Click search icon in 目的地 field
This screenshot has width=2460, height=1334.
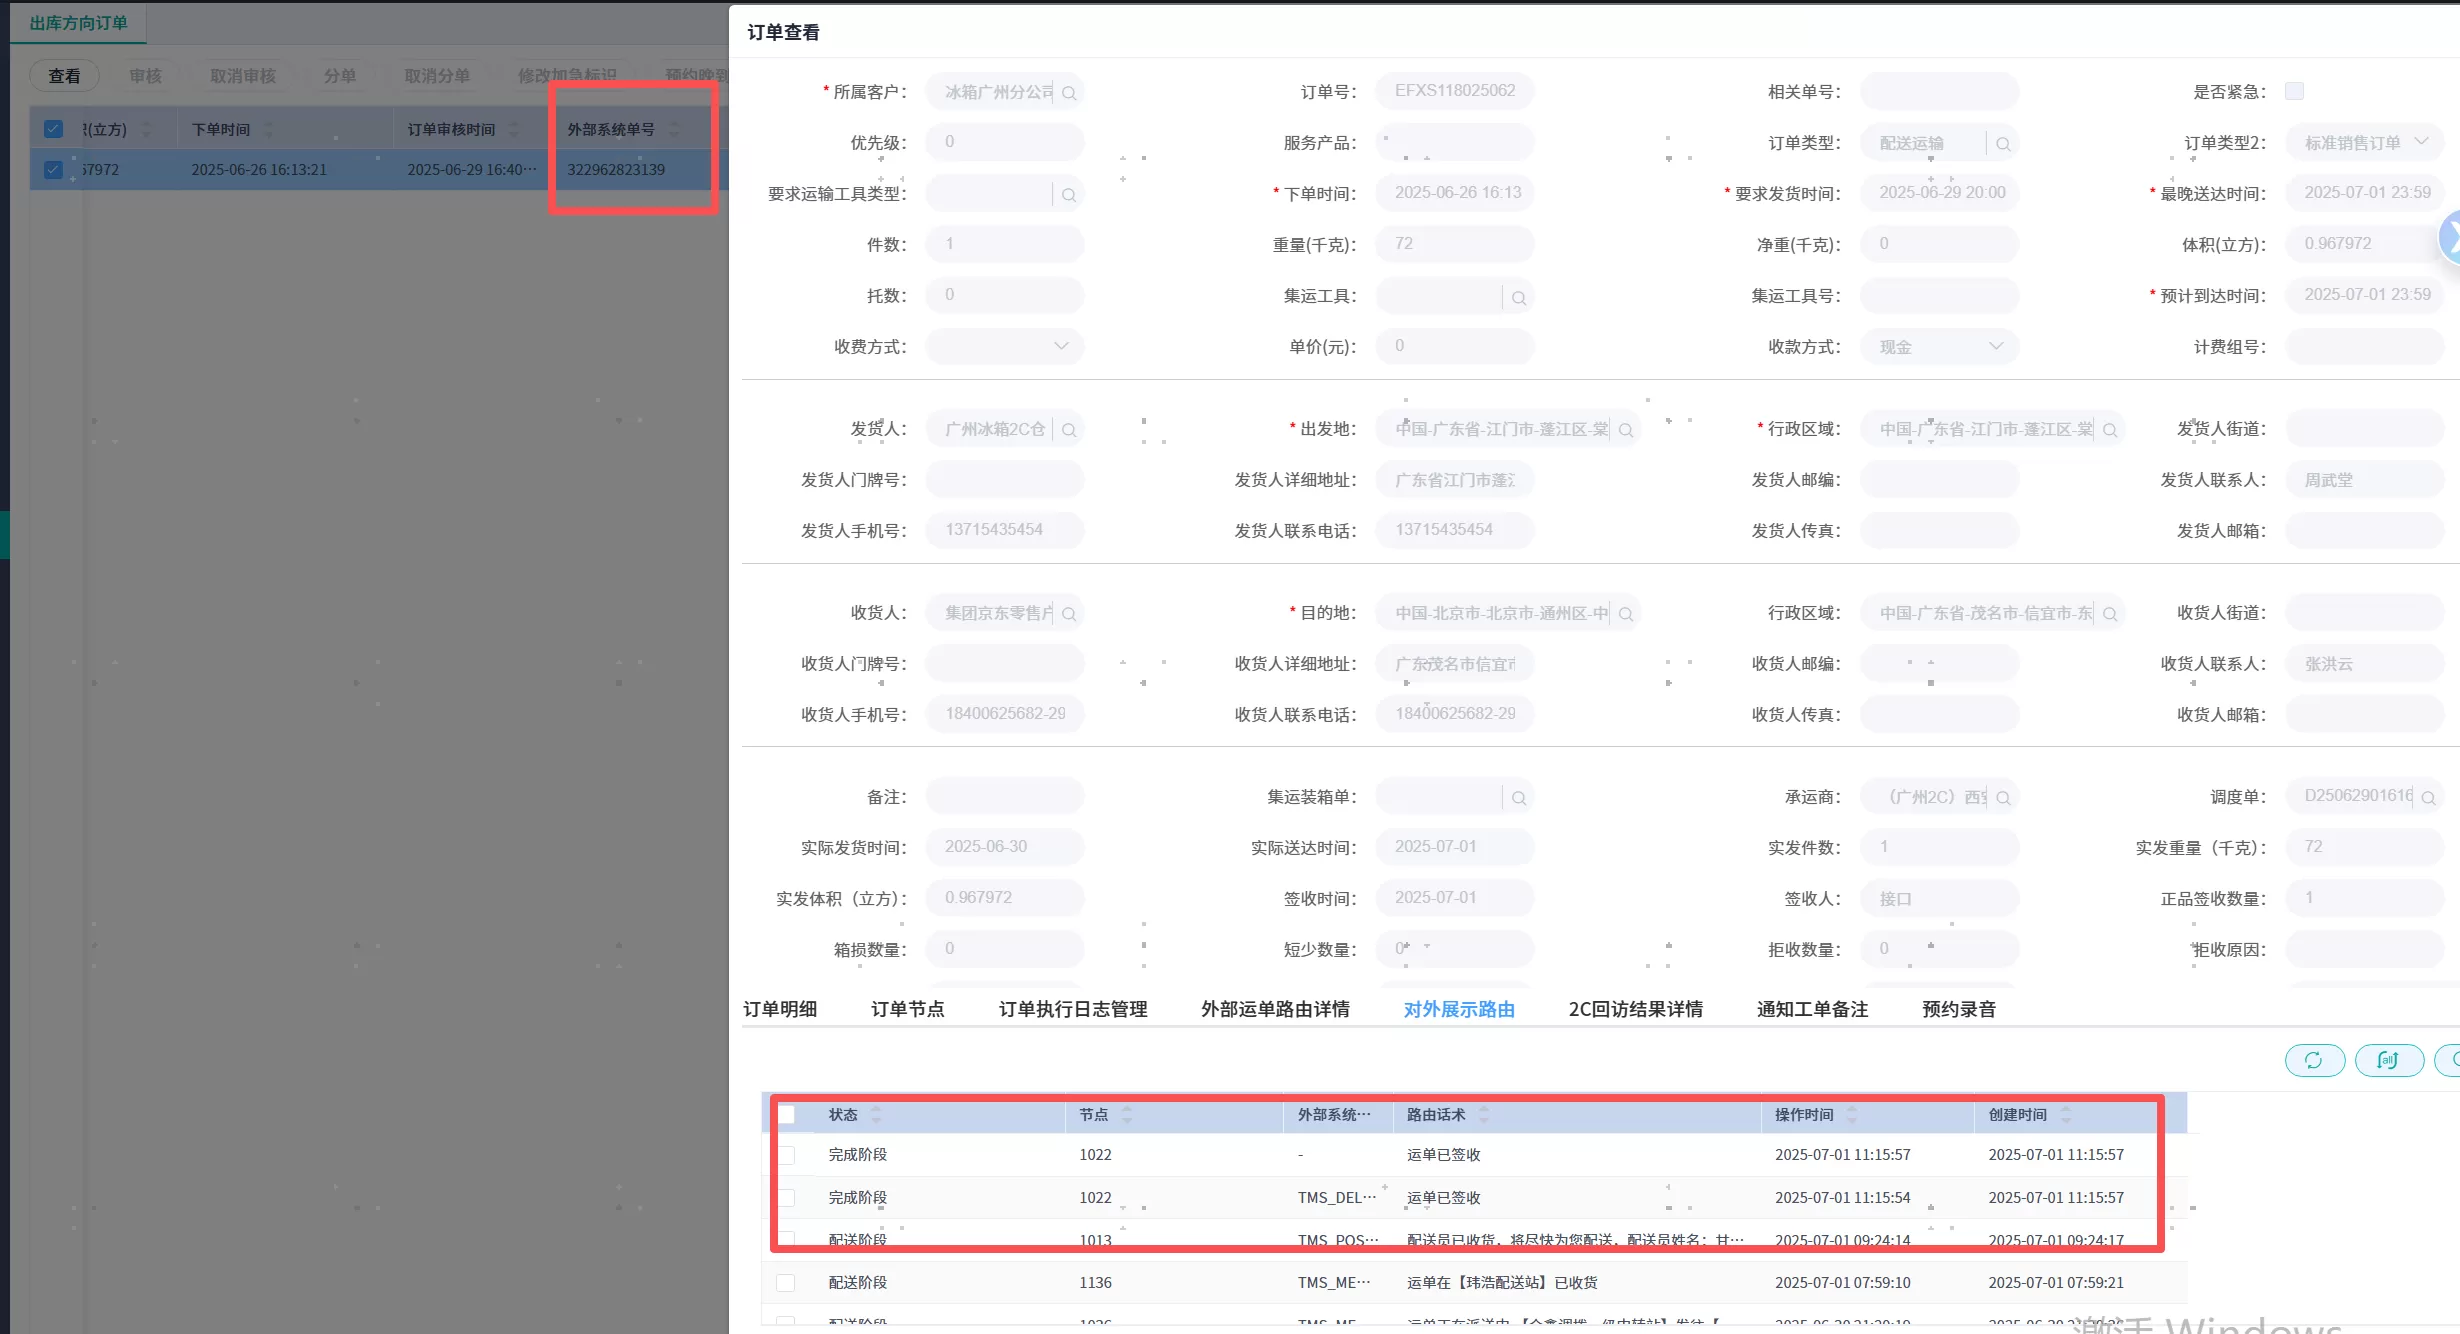click(x=1626, y=614)
